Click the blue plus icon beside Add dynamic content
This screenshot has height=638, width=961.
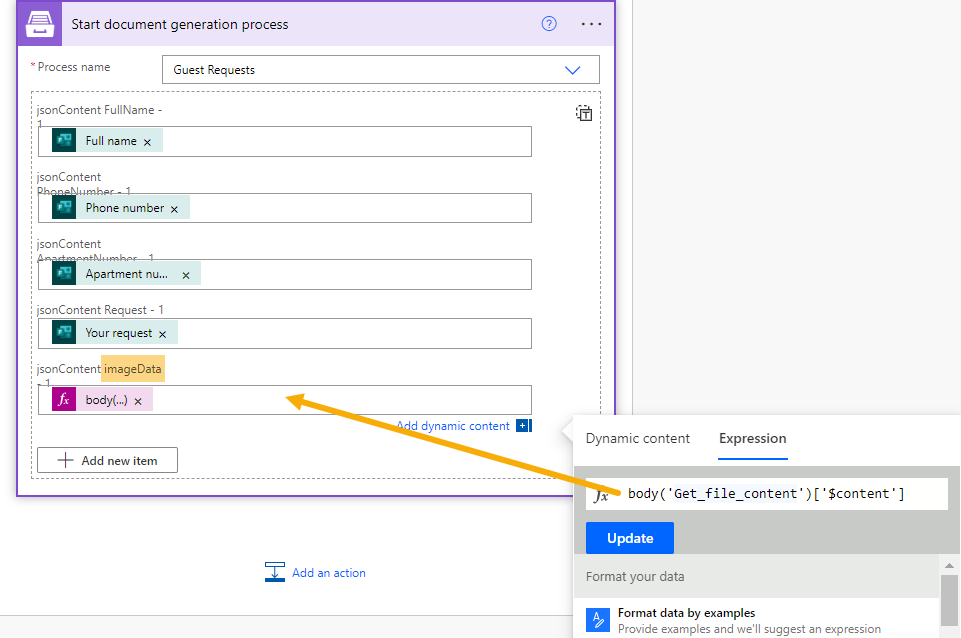click(x=523, y=426)
